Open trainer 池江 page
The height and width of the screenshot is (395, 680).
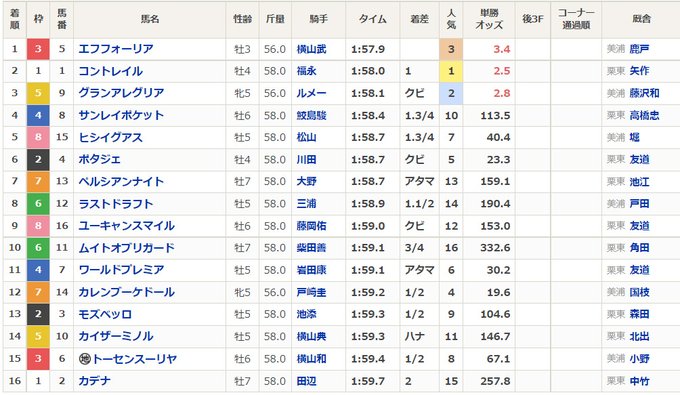[x=640, y=182]
